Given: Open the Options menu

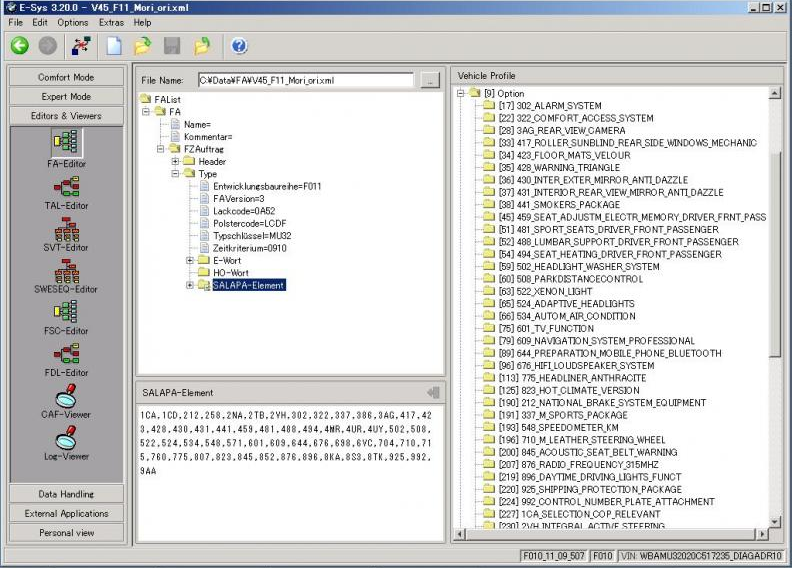Looking at the screenshot, I should 72,23.
